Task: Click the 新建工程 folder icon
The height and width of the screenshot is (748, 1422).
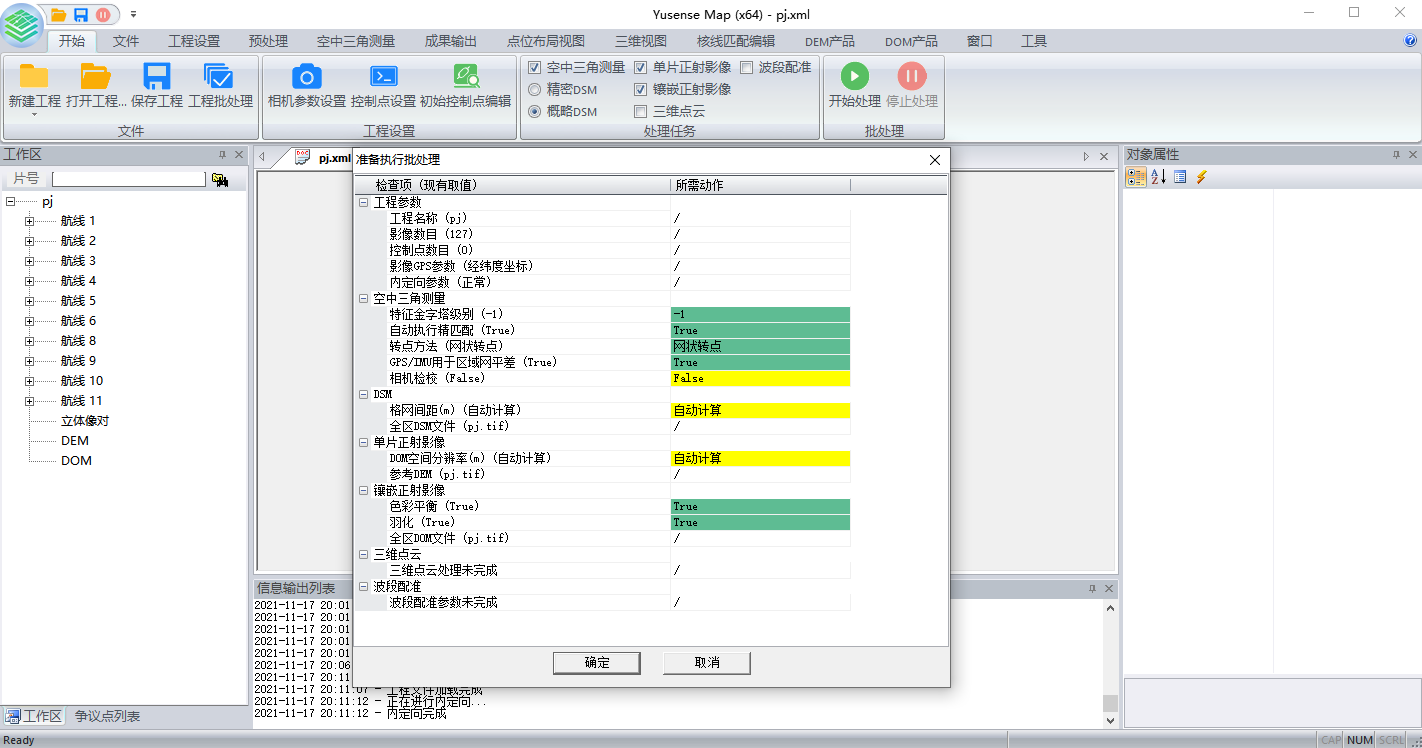Action: (x=34, y=76)
